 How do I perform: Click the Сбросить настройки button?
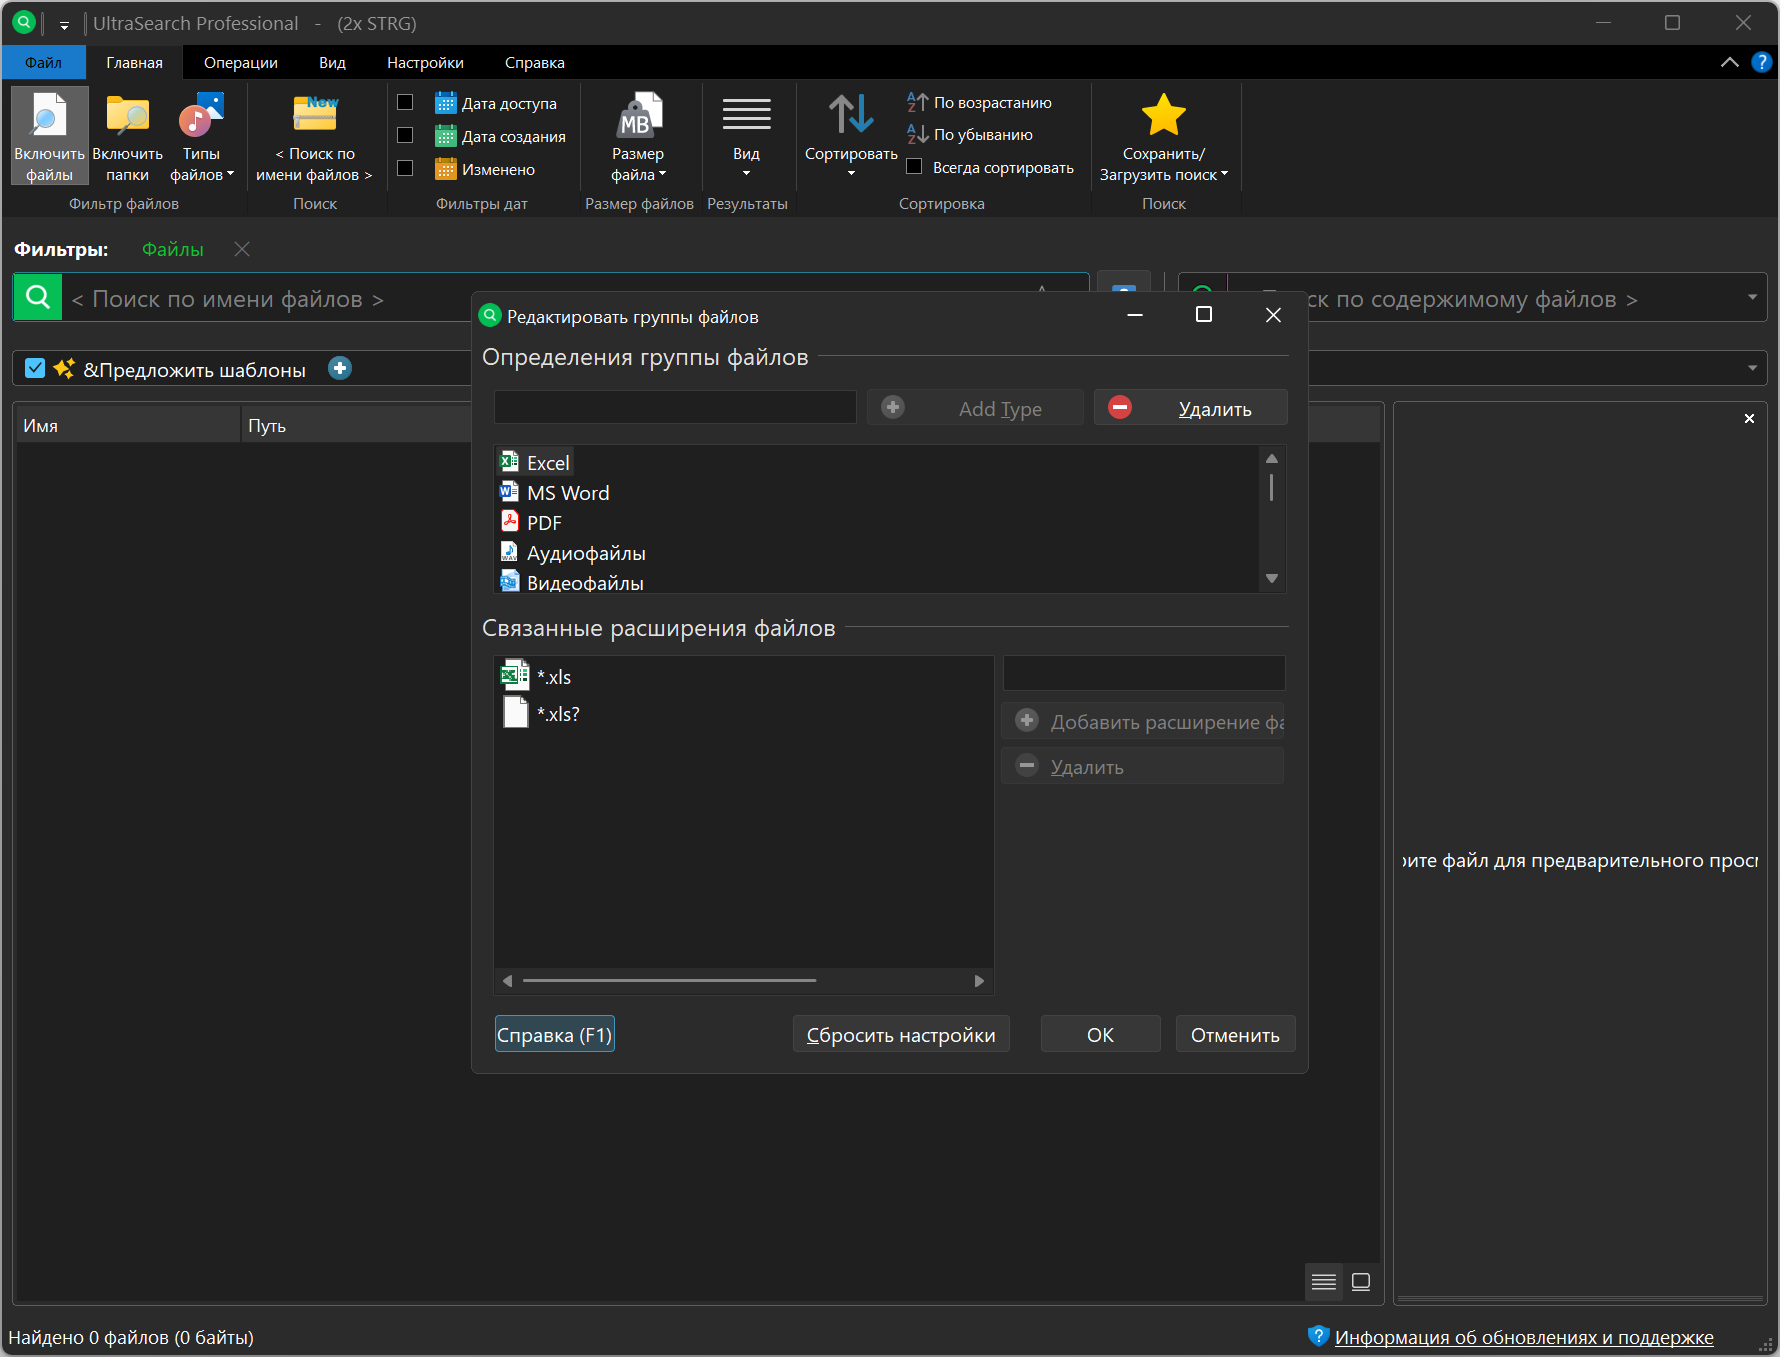[x=901, y=1034]
